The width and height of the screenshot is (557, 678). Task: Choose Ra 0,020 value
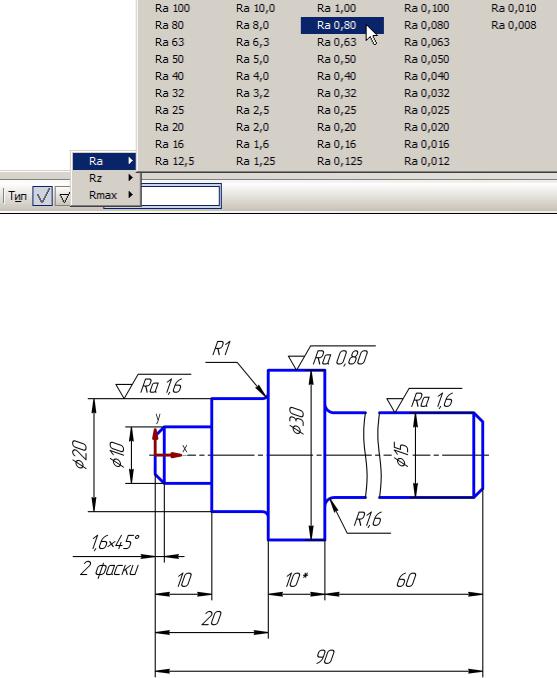427,127
